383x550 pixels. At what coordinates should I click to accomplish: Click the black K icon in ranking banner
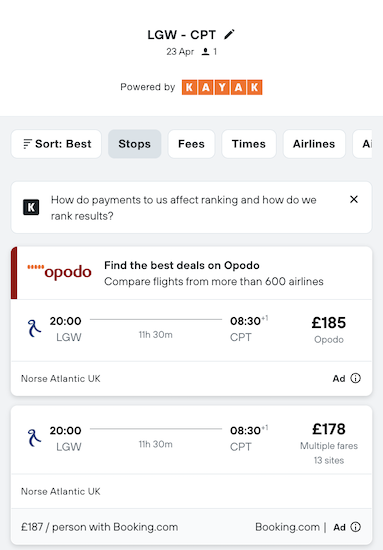(x=31, y=207)
